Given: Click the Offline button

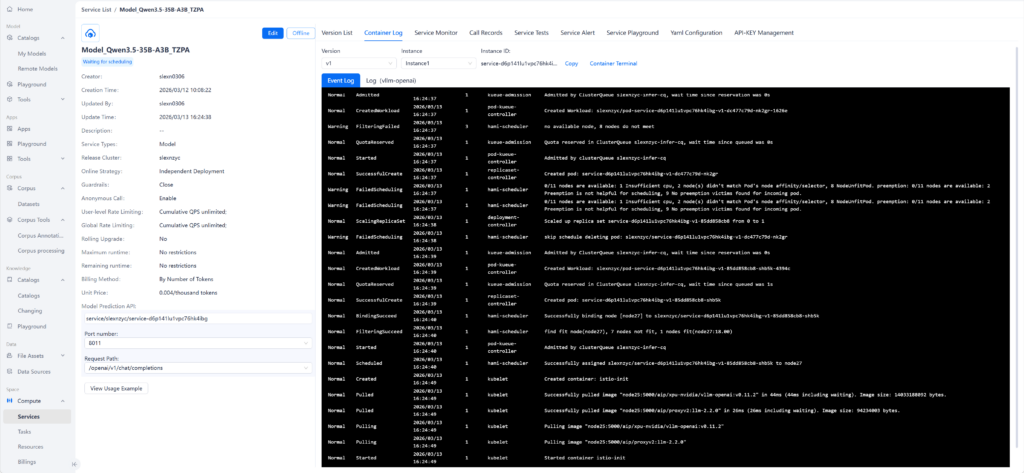Looking at the screenshot, I should click(x=300, y=33).
